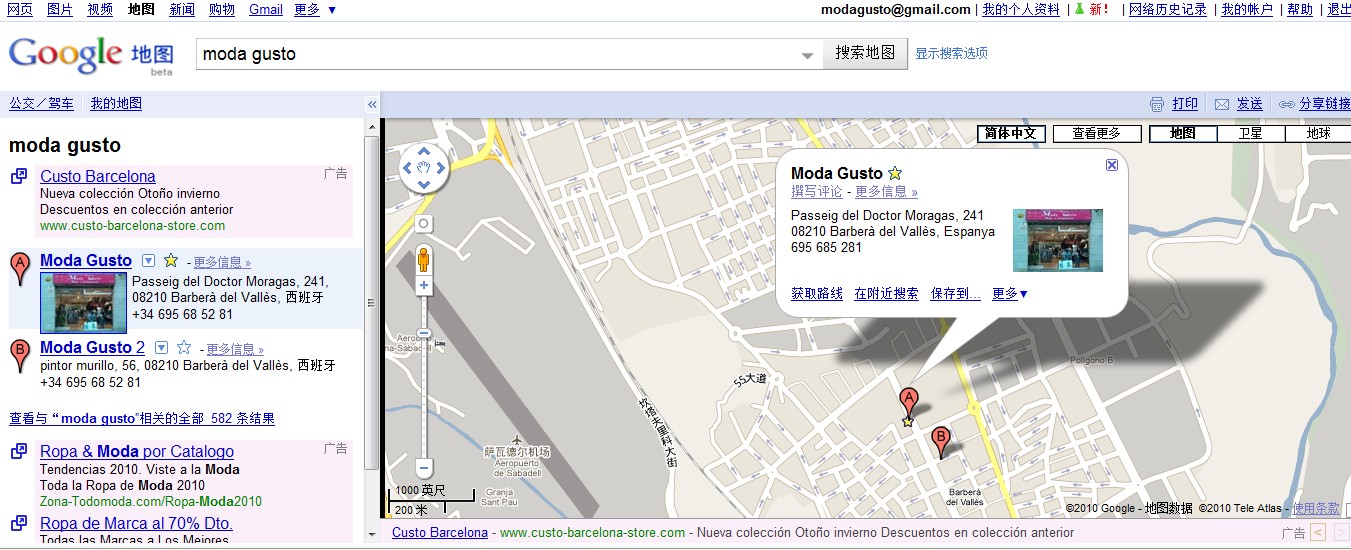Screen dimensions: 1351x550
Task: Click the Street View pegman icon
Action: (x=424, y=259)
